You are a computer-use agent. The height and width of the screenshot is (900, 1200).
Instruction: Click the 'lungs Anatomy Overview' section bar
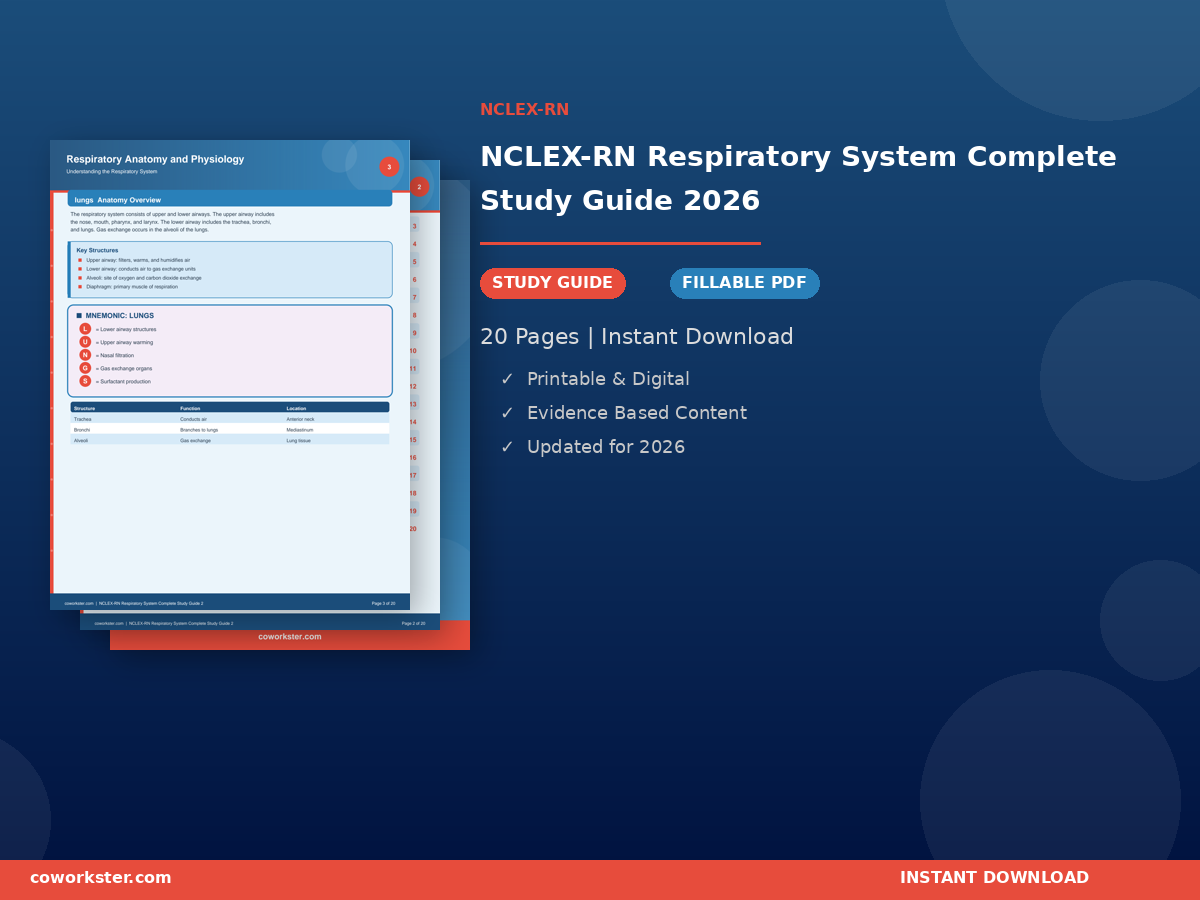click(230, 199)
